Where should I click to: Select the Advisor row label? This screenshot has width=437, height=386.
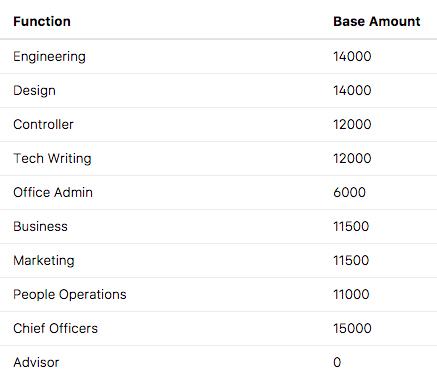coord(36,362)
